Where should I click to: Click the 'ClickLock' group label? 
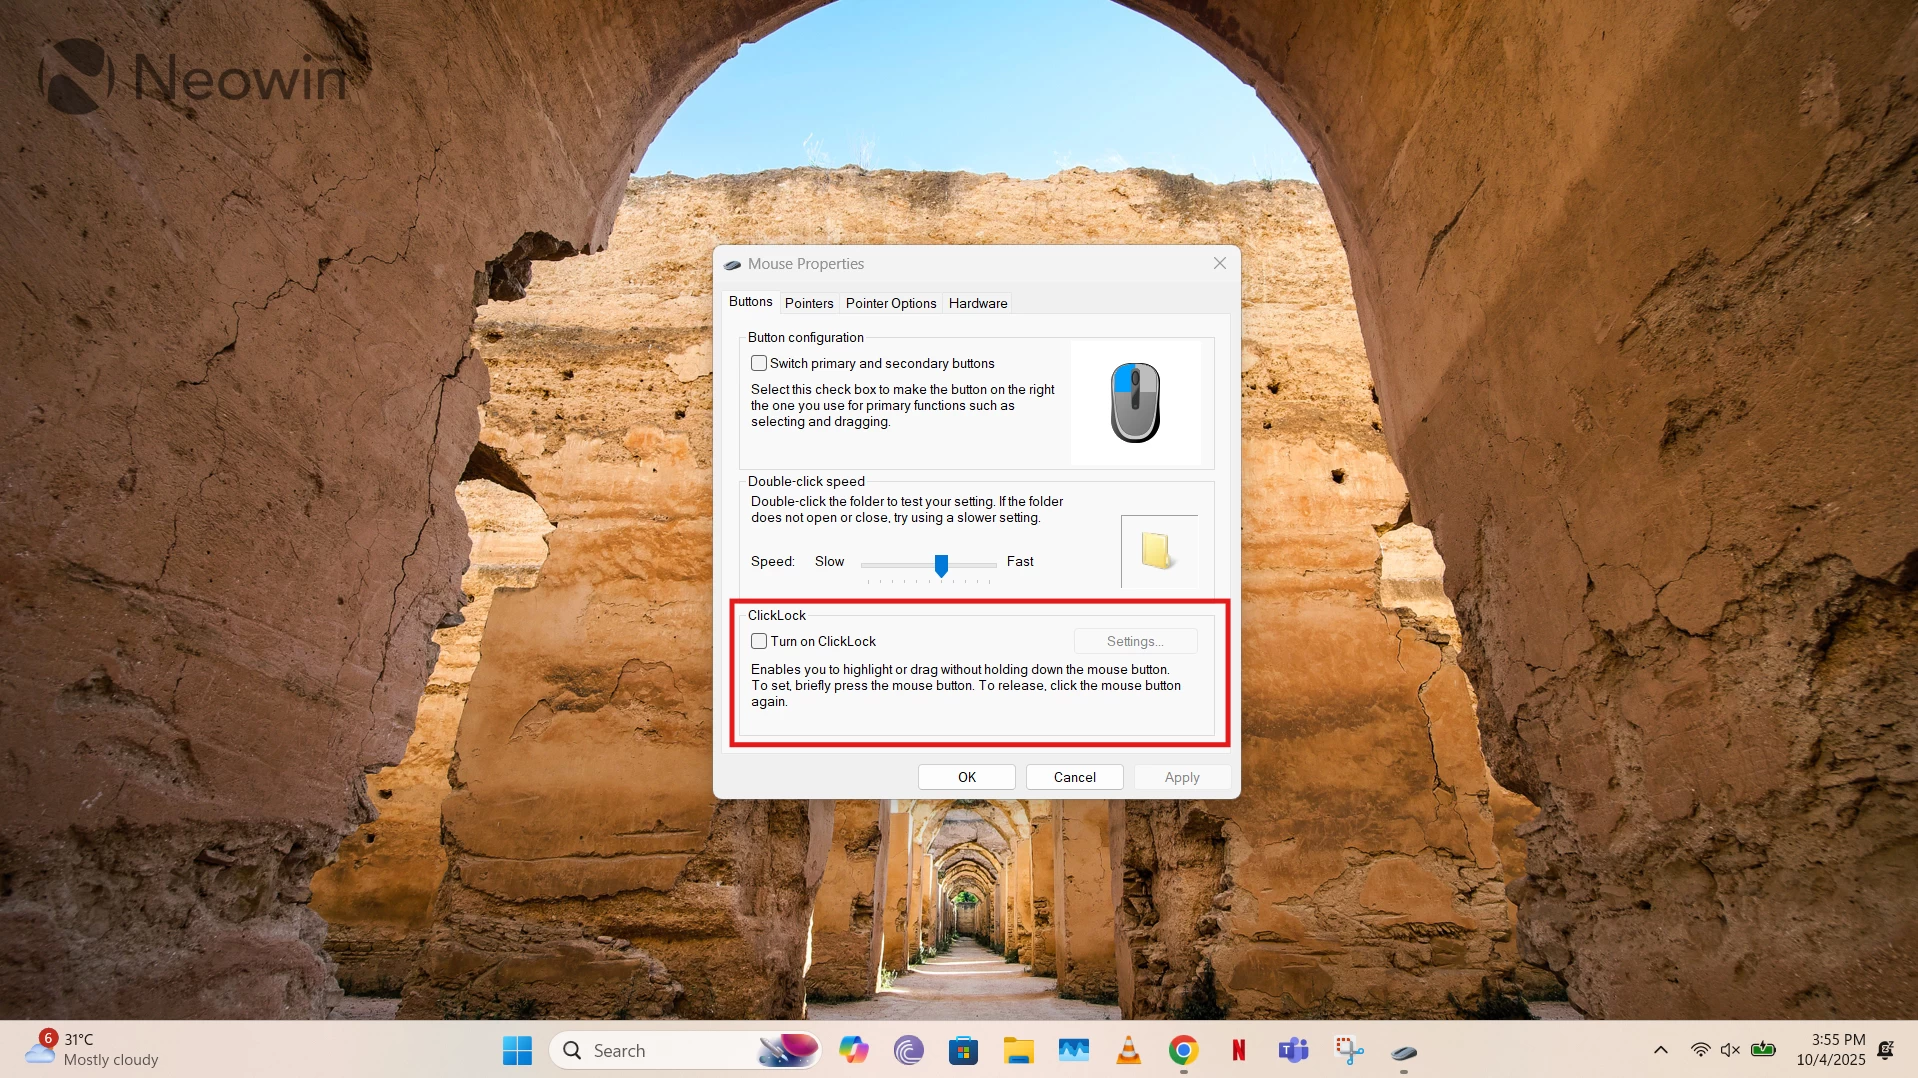click(x=777, y=615)
